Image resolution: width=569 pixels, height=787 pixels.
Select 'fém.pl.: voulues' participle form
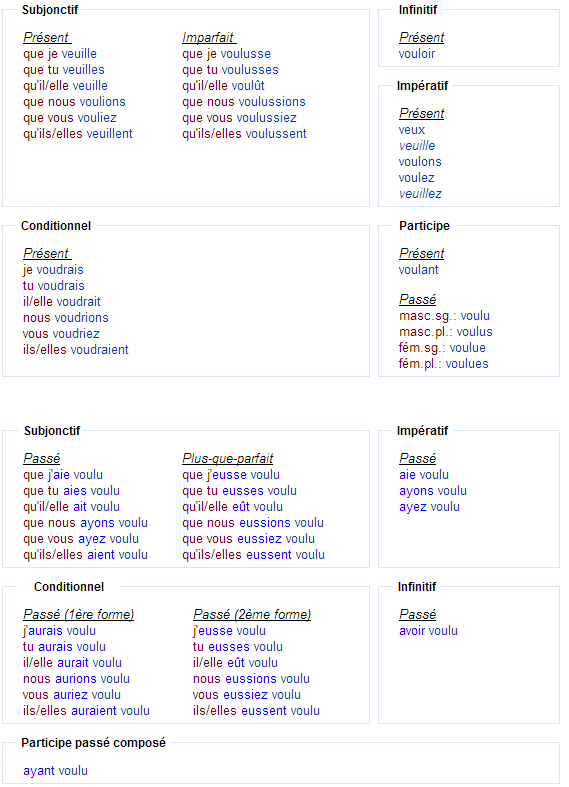click(x=444, y=364)
